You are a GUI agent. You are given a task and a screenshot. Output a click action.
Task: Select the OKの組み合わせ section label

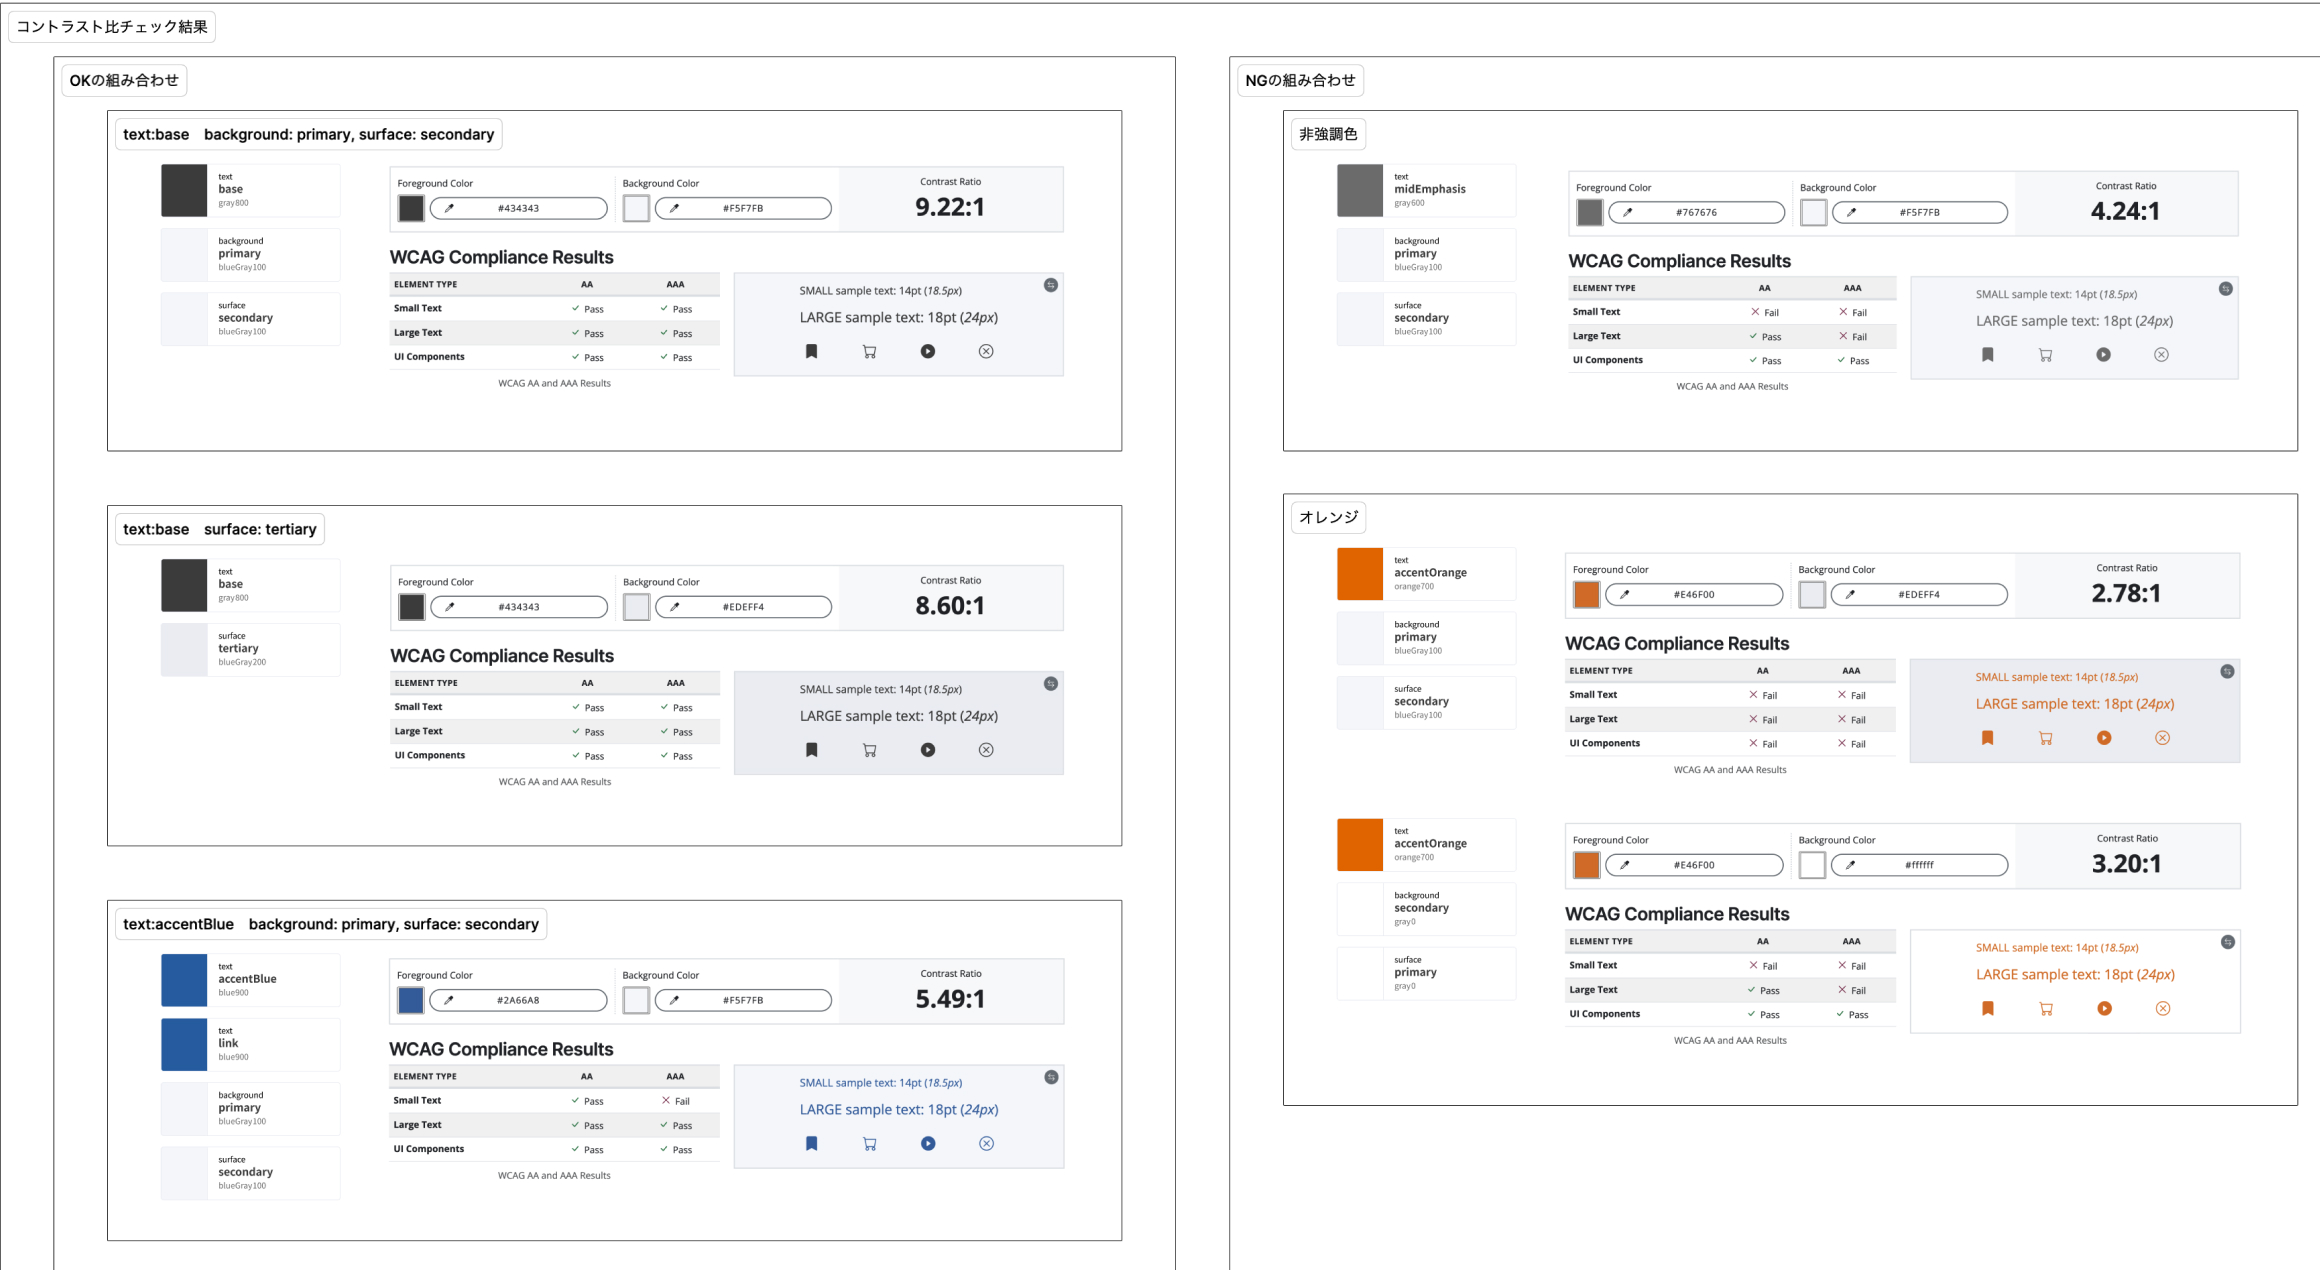coord(124,80)
